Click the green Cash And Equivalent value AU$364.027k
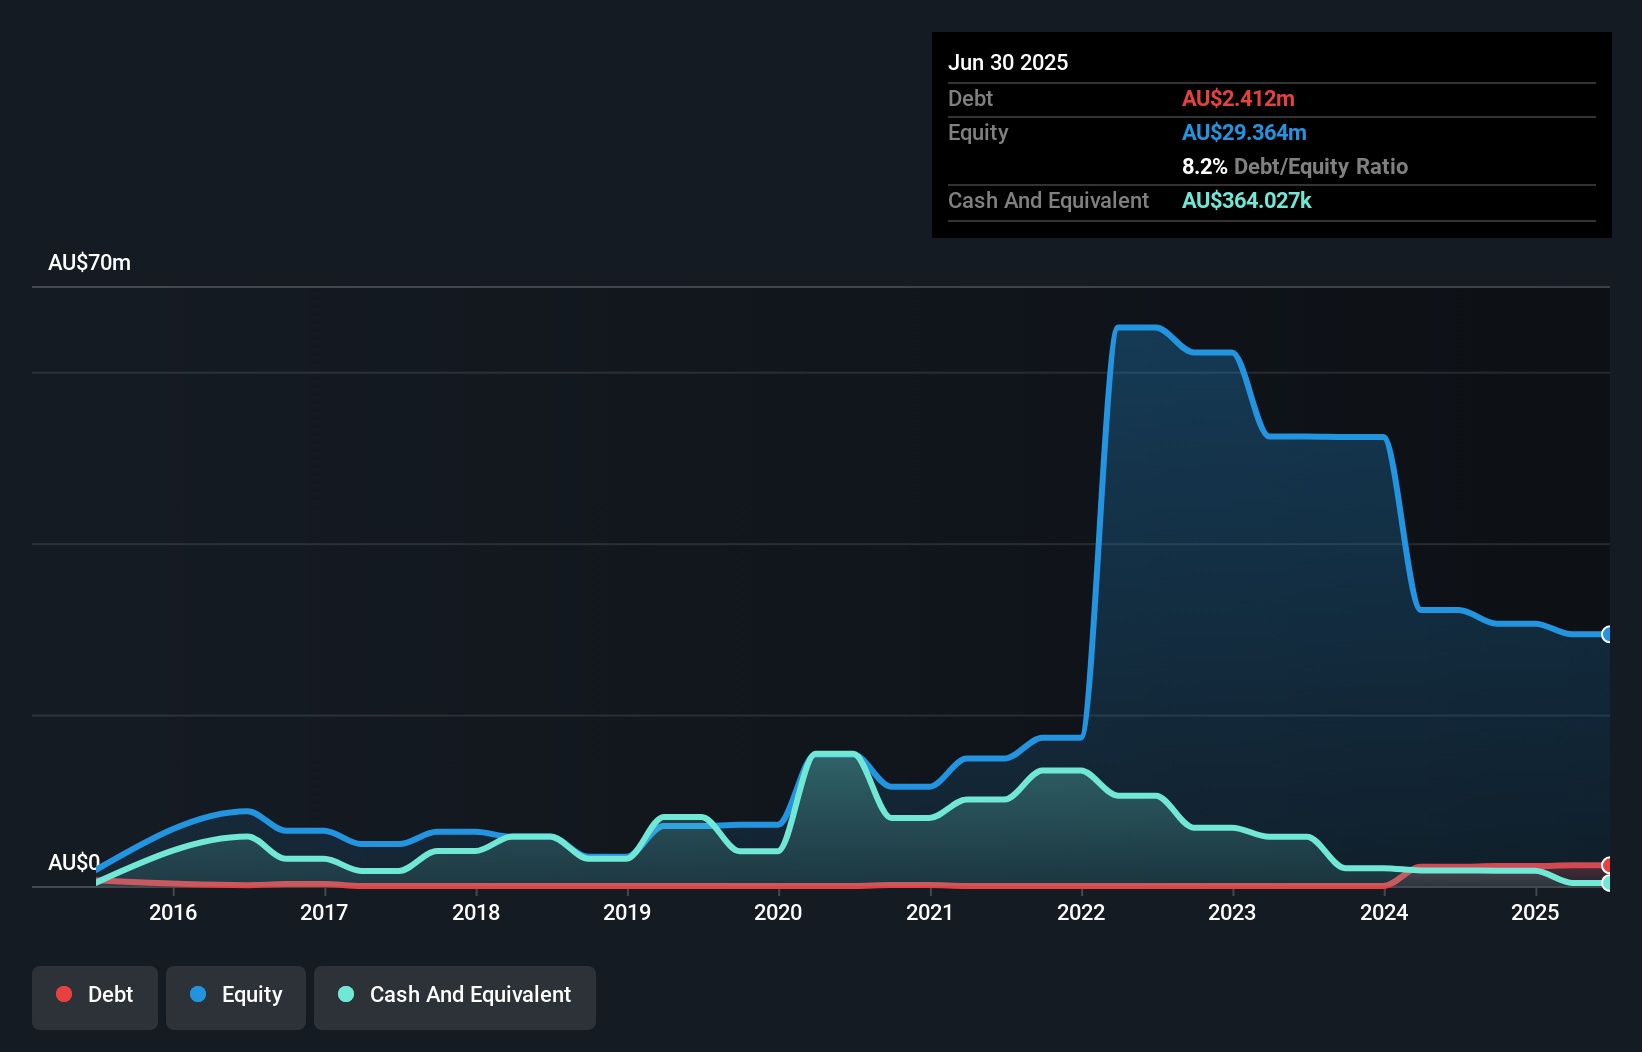The height and width of the screenshot is (1052, 1642). tap(1247, 201)
